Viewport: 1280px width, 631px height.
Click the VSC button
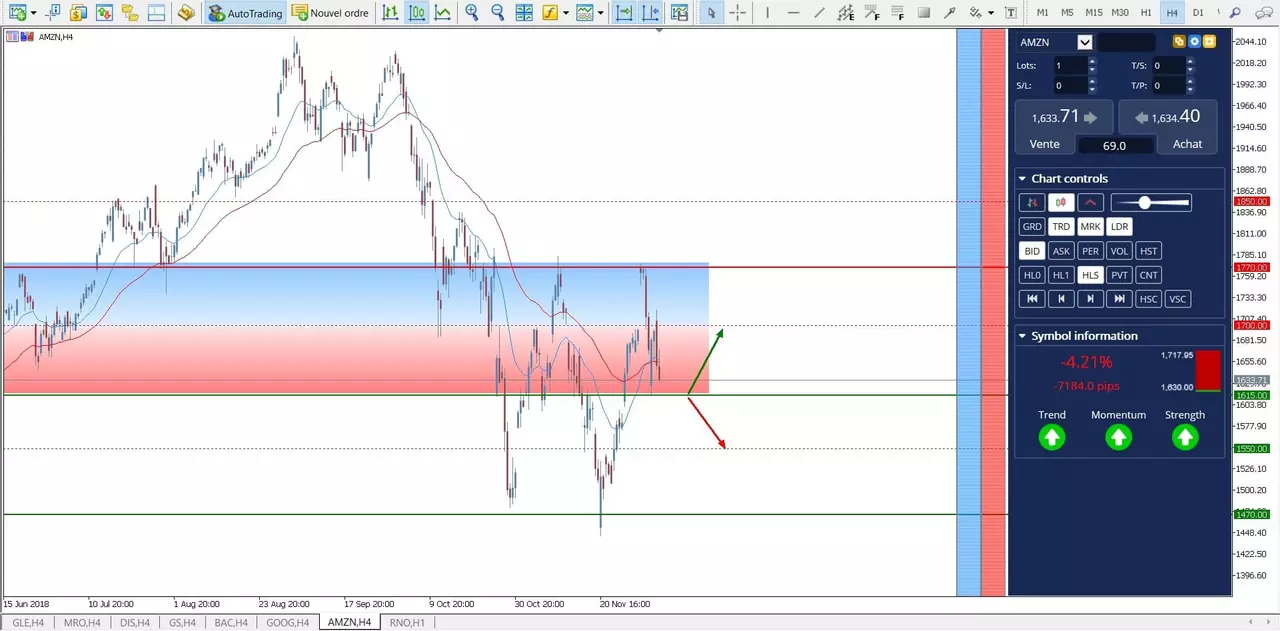coord(1178,299)
